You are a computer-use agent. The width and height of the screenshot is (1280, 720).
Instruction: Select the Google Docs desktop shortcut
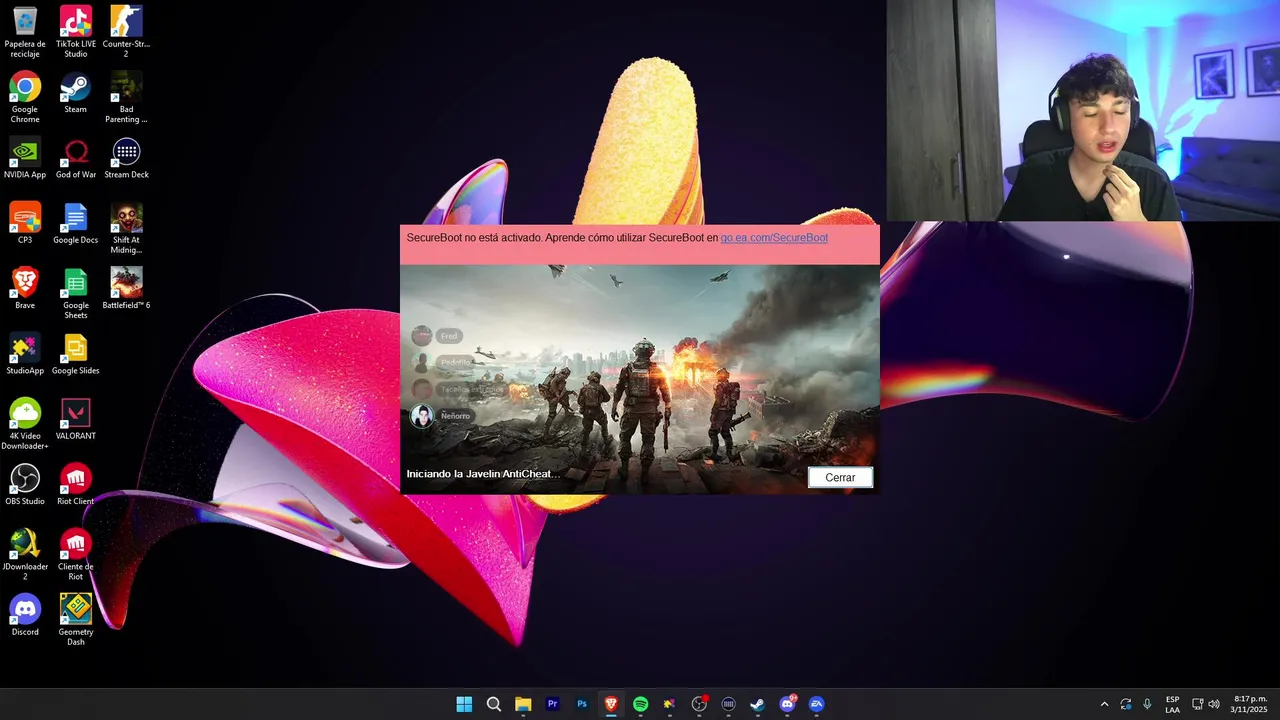[76, 223]
